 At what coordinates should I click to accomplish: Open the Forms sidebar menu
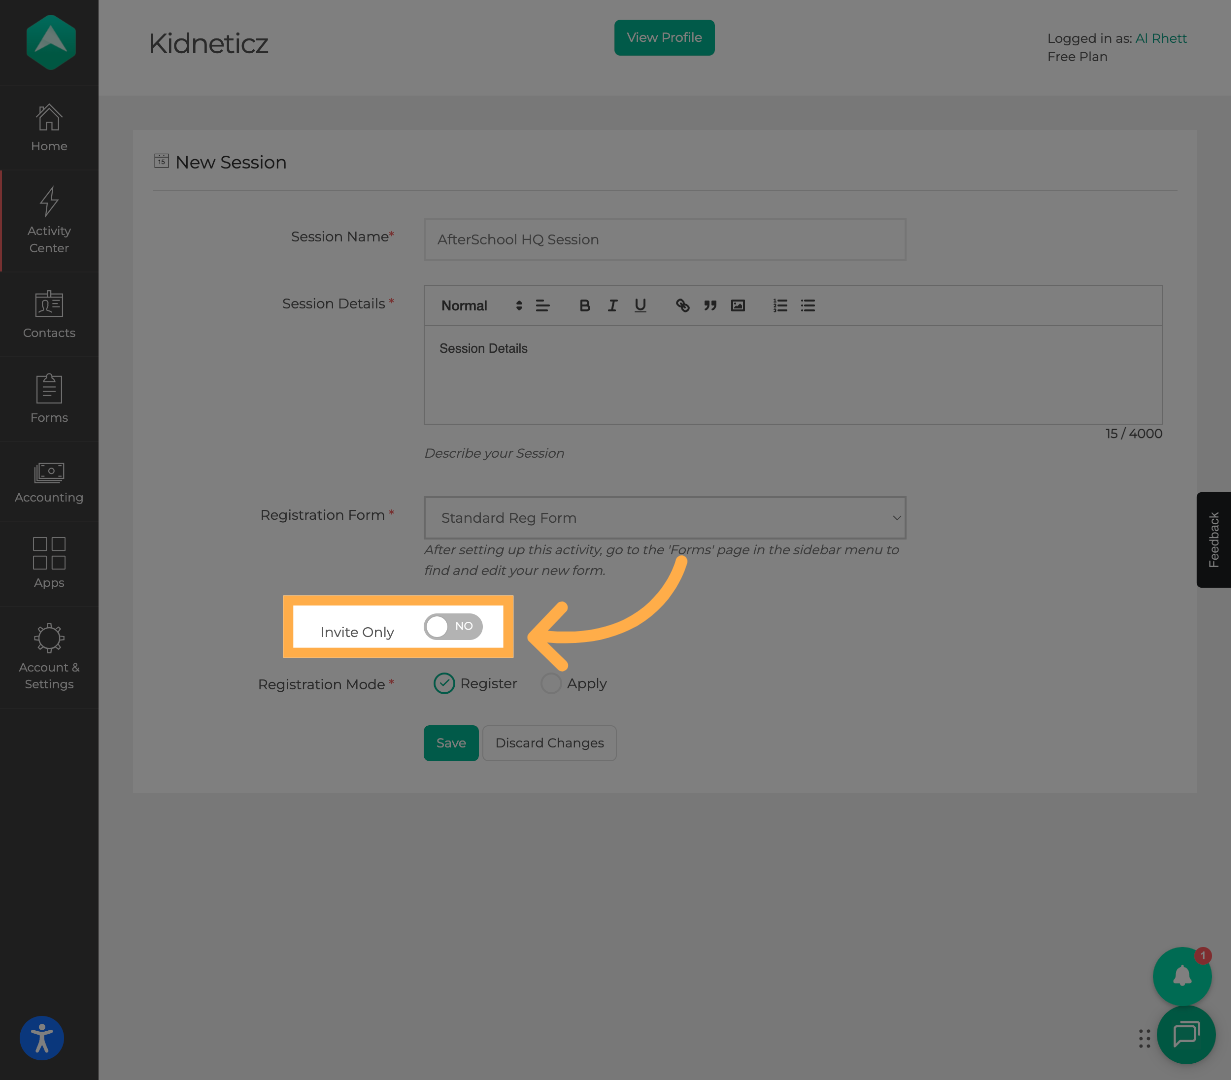(49, 399)
